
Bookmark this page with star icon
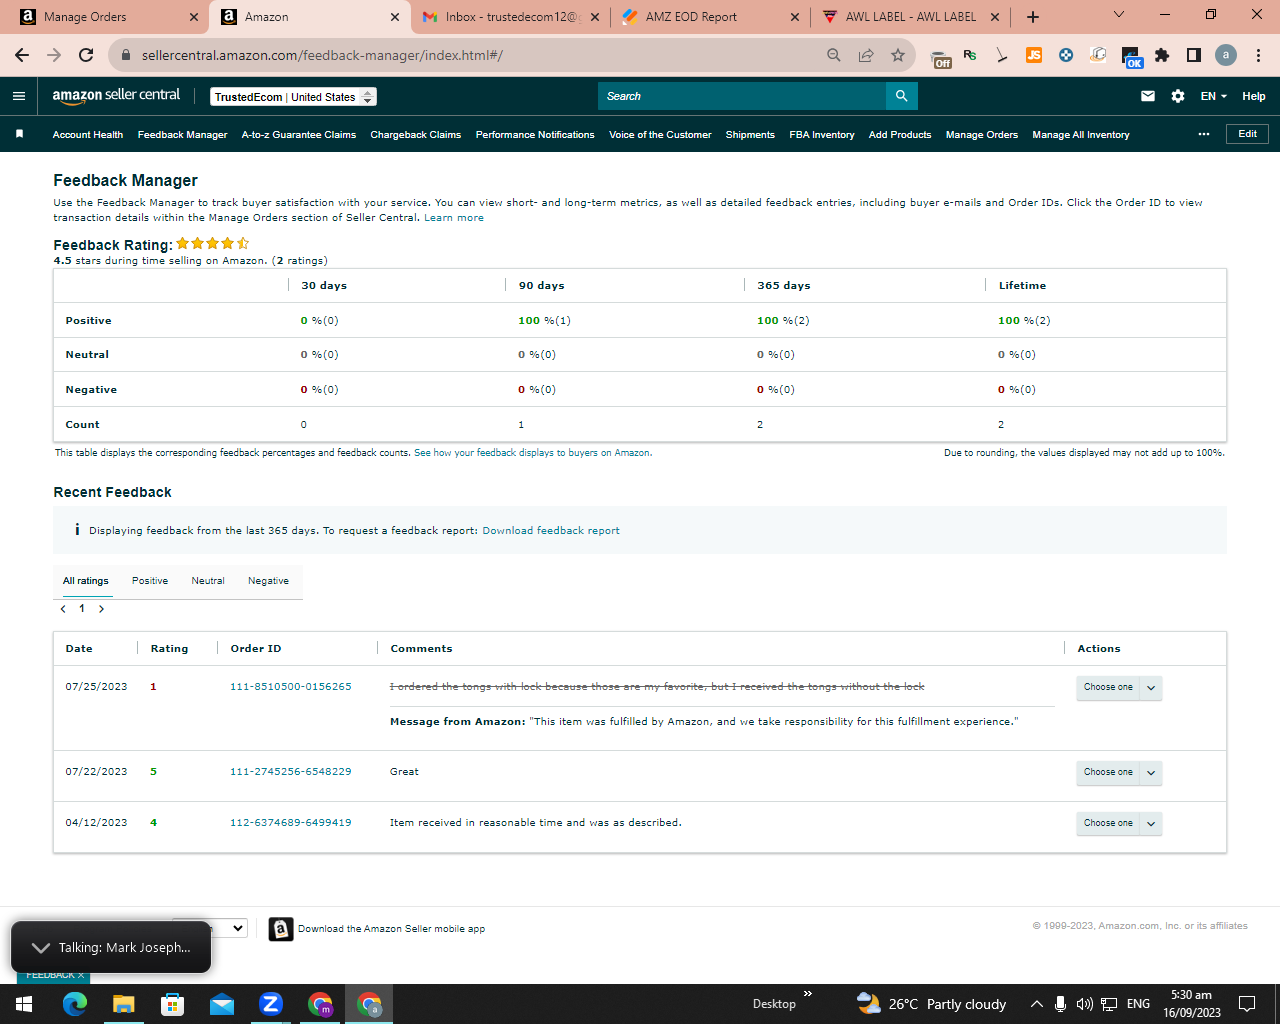click(898, 55)
